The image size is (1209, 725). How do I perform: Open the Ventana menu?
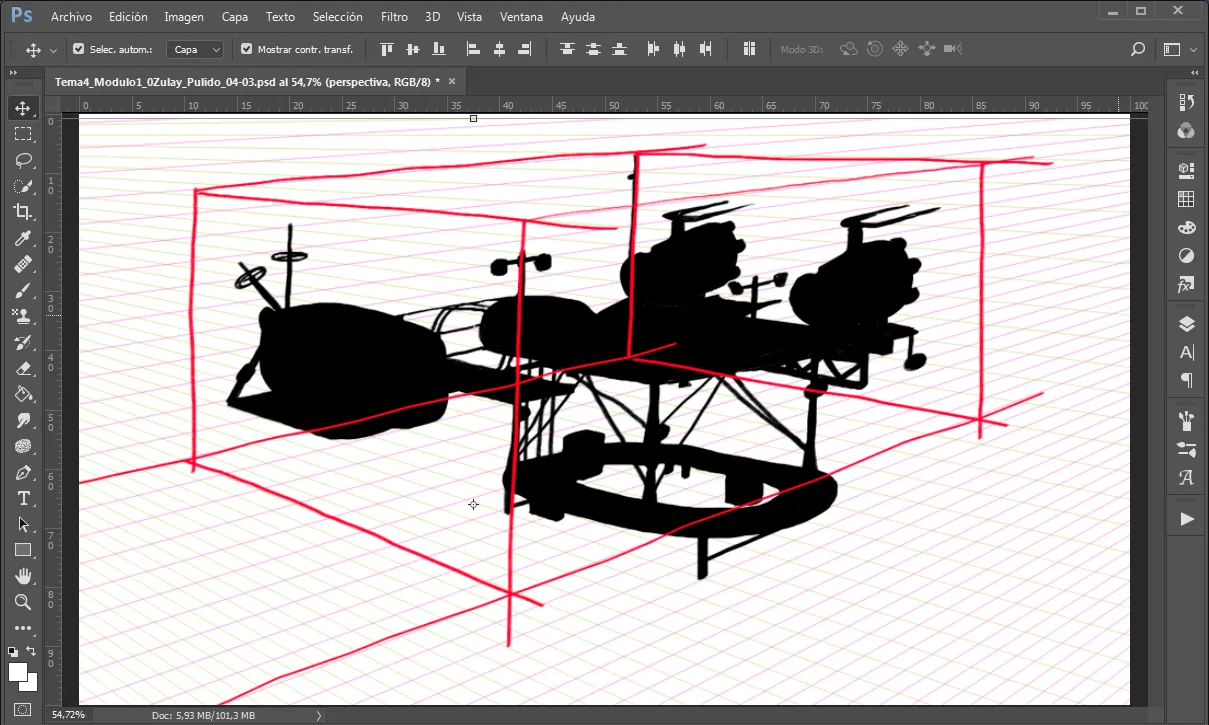(x=521, y=17)
